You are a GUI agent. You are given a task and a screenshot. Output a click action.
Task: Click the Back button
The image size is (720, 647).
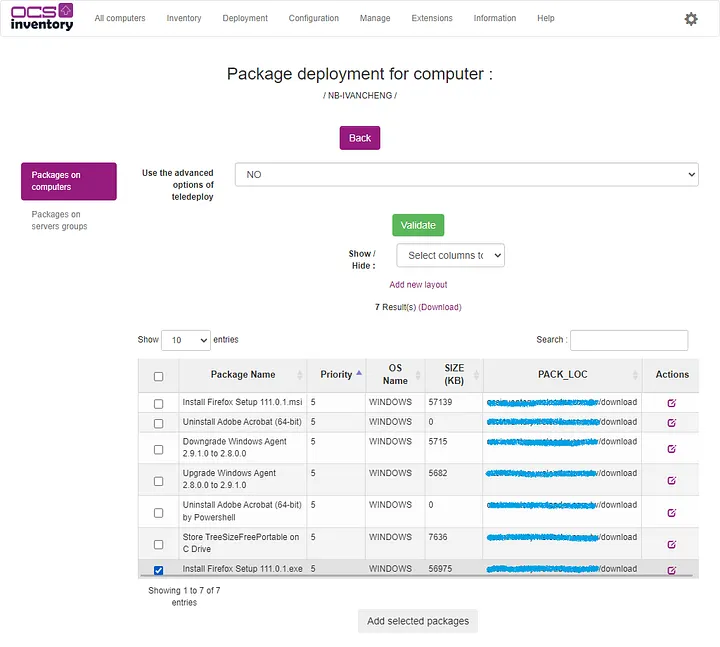click(360, 138)
